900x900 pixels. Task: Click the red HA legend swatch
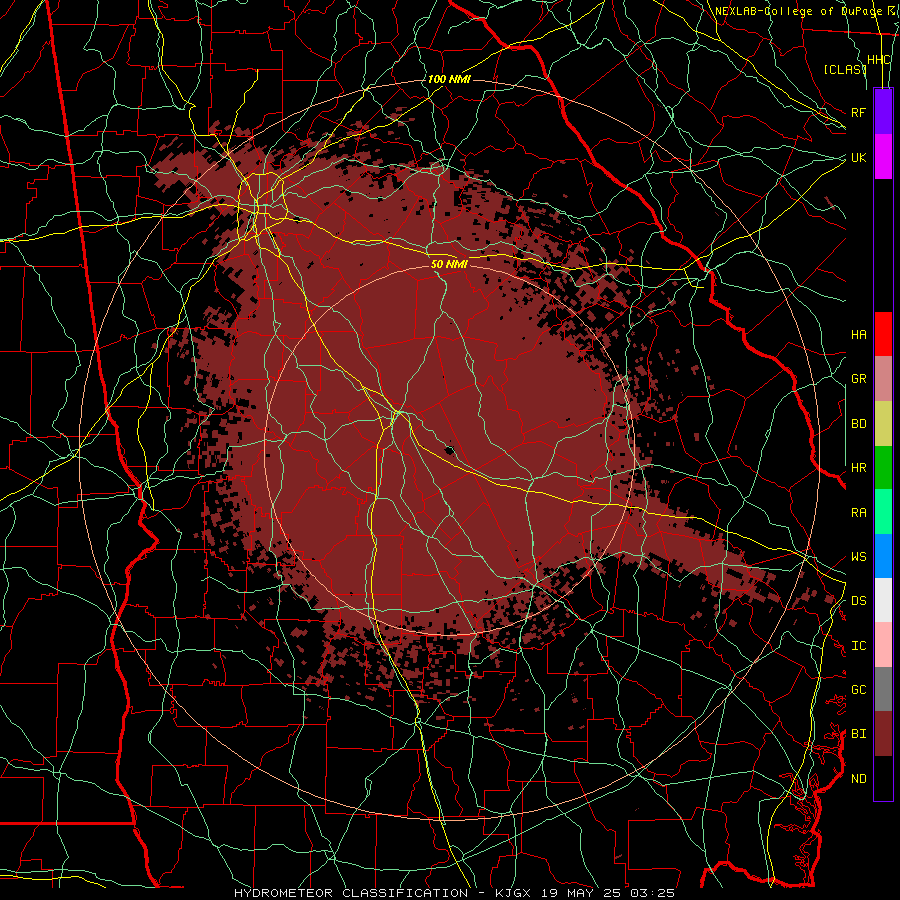pyautogui.click(x=883, y=334)
